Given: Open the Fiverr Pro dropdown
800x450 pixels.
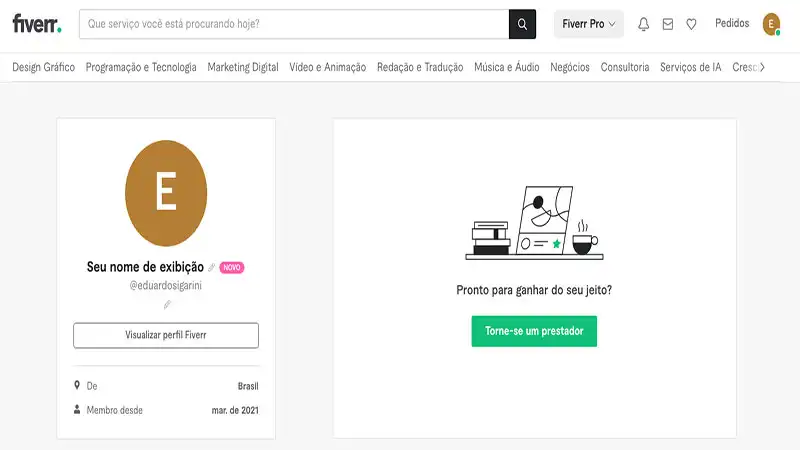Looking at the screenshot, I should [589, 24].
